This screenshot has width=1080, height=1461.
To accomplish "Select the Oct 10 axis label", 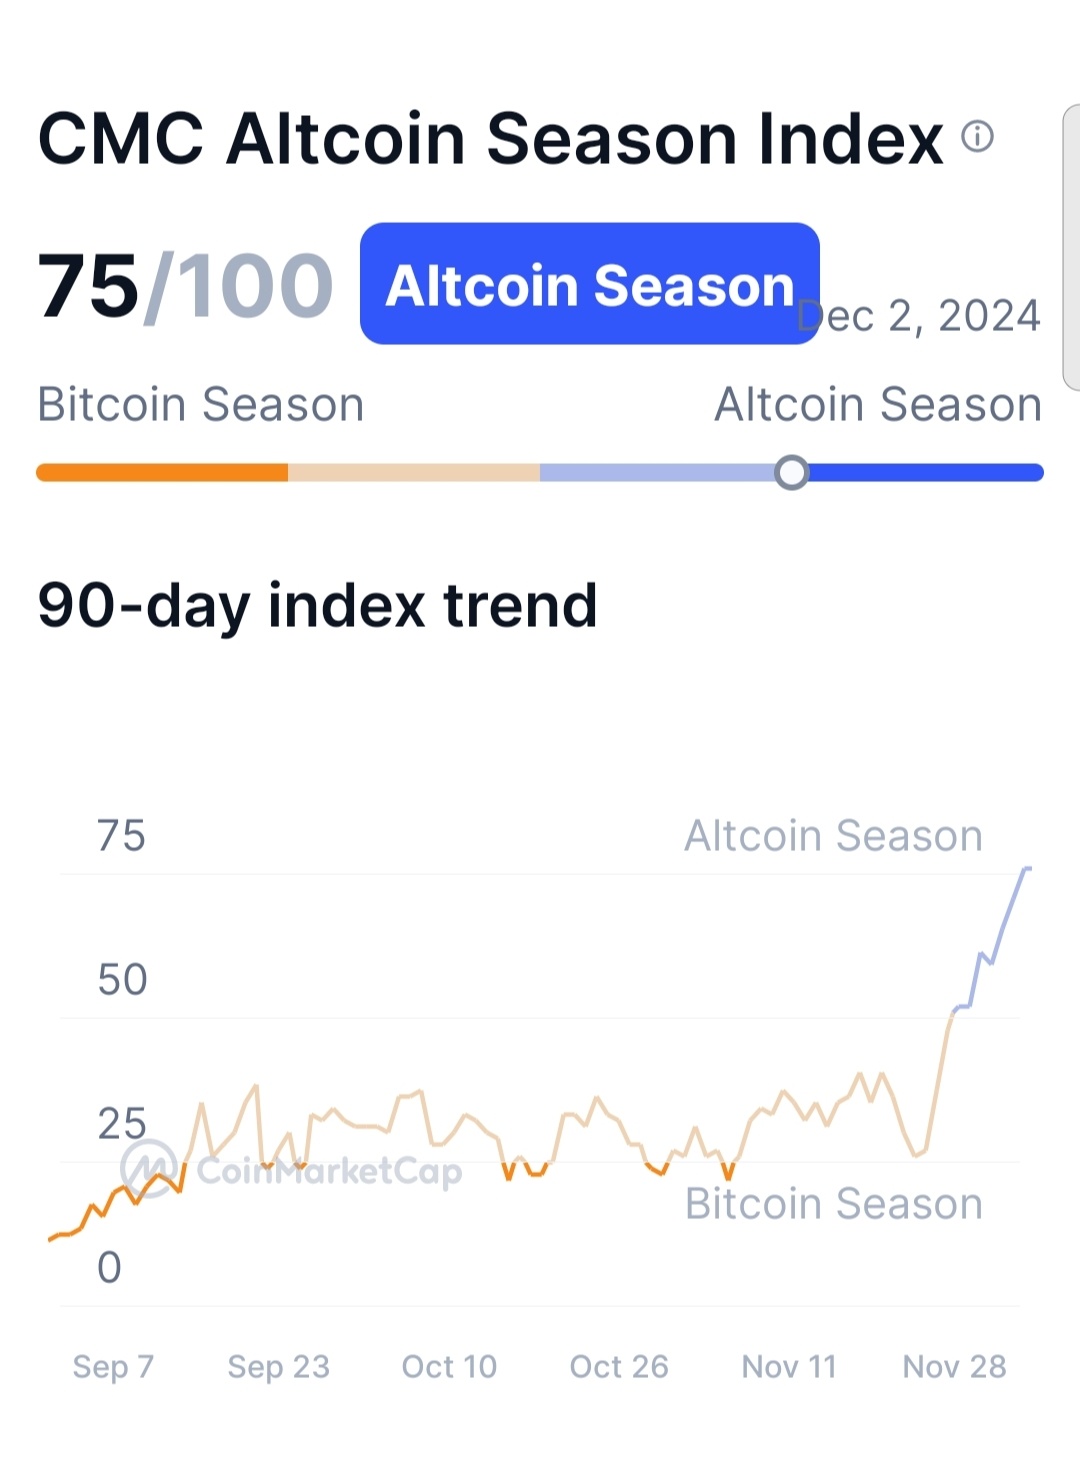I will tap(449, 1366).
